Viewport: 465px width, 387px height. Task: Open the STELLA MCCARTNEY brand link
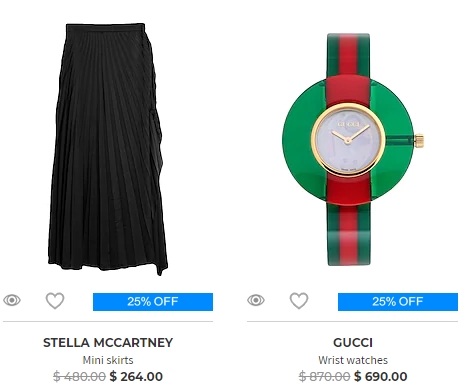108,343
